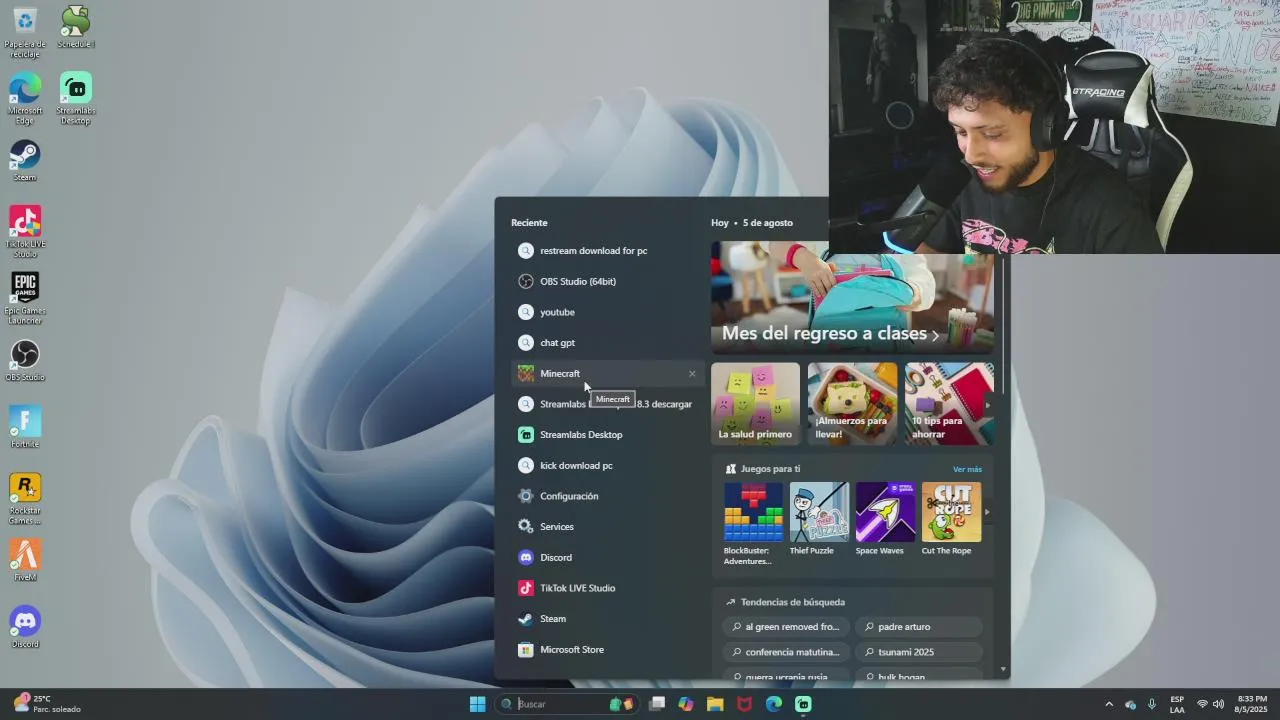Open Streamlabs Desktop from recent list
This screenshot has height=720, width=1280.
tap(608, 435)
